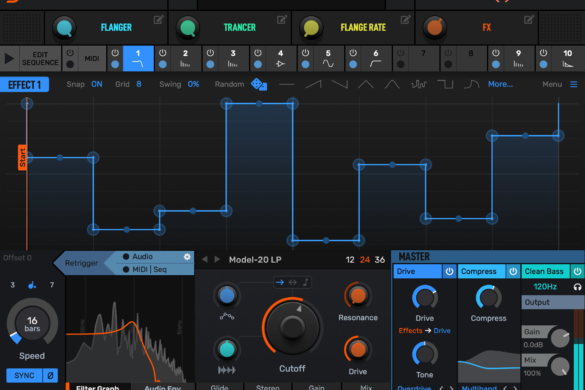Click the sequence arrows icon under teal knob

(x=227, y=370)
